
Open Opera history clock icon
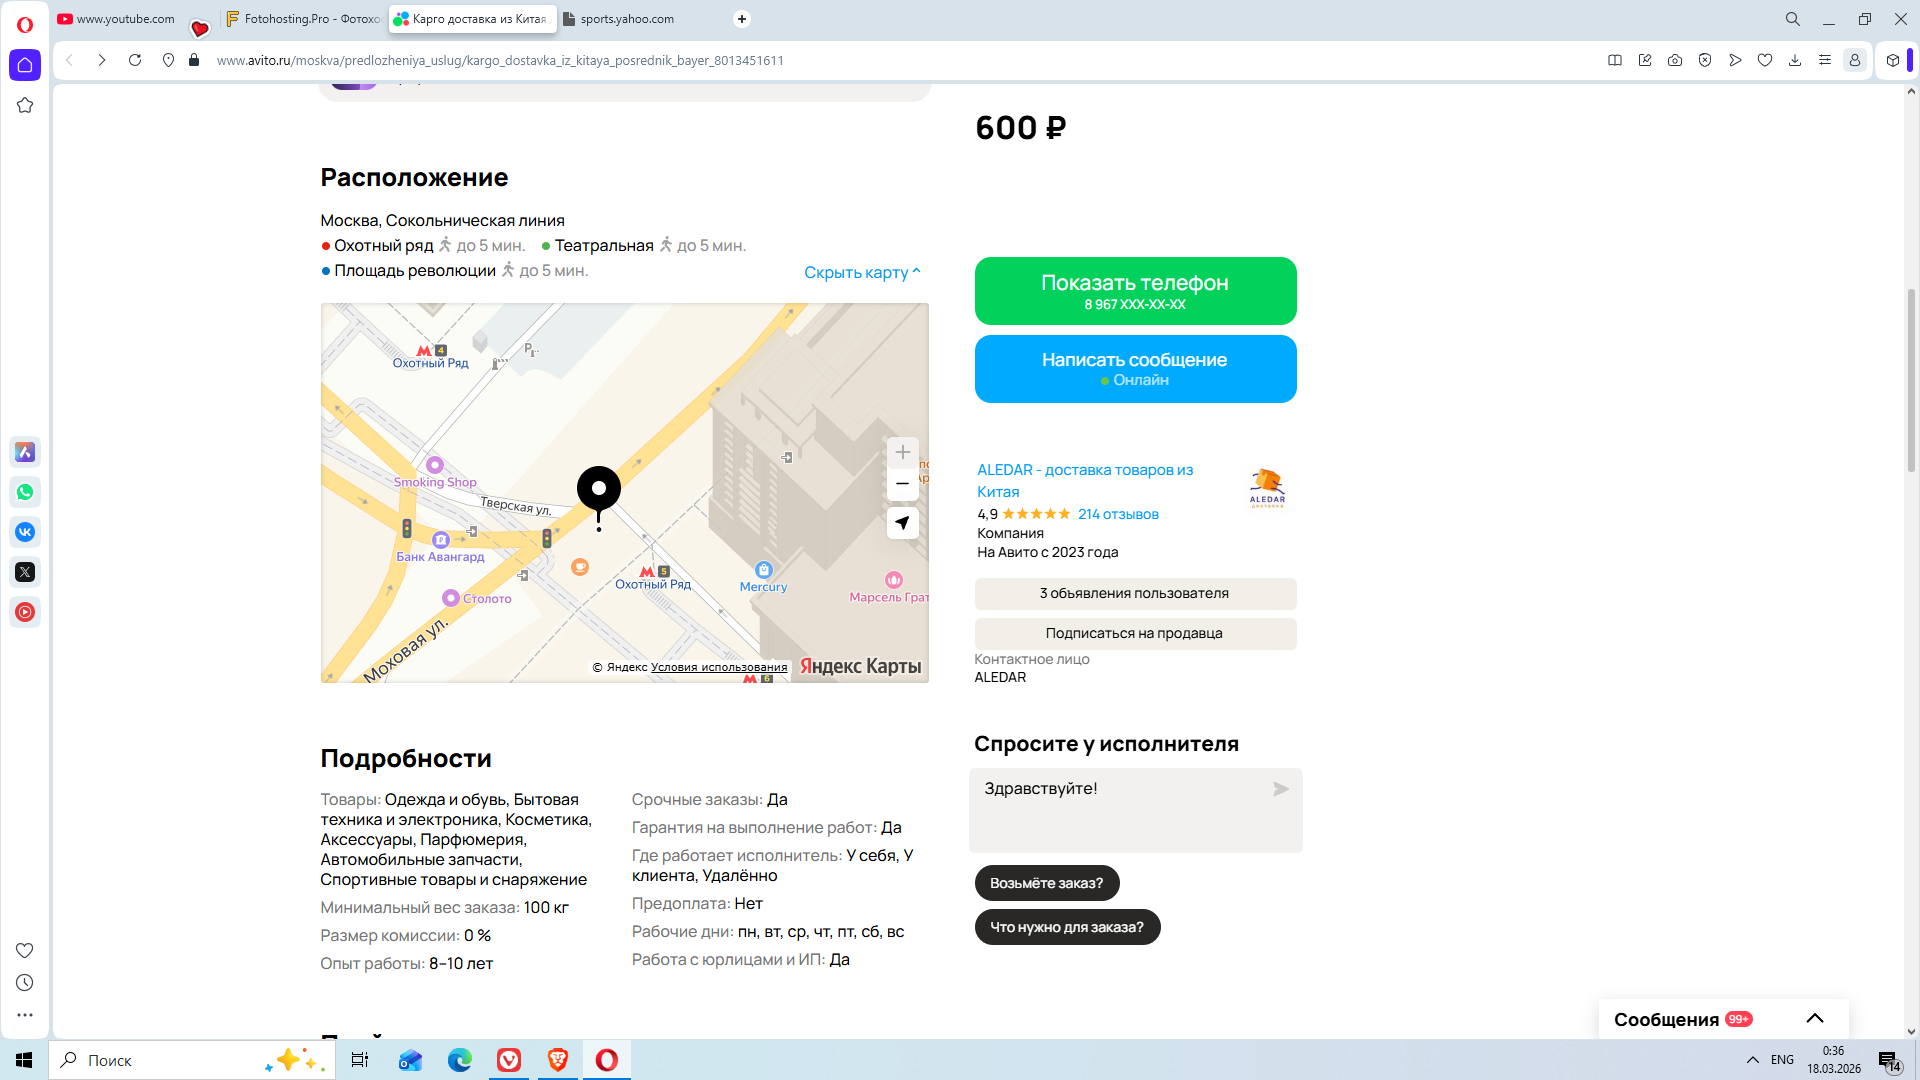tap(25, 983)
